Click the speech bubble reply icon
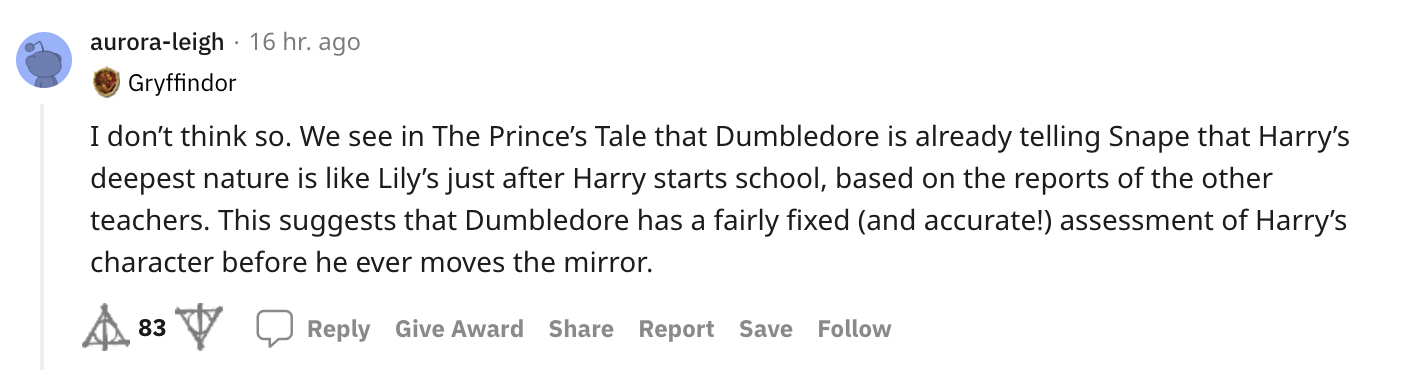The width and height of the screenshot is (1412, 390). (273, 329)
